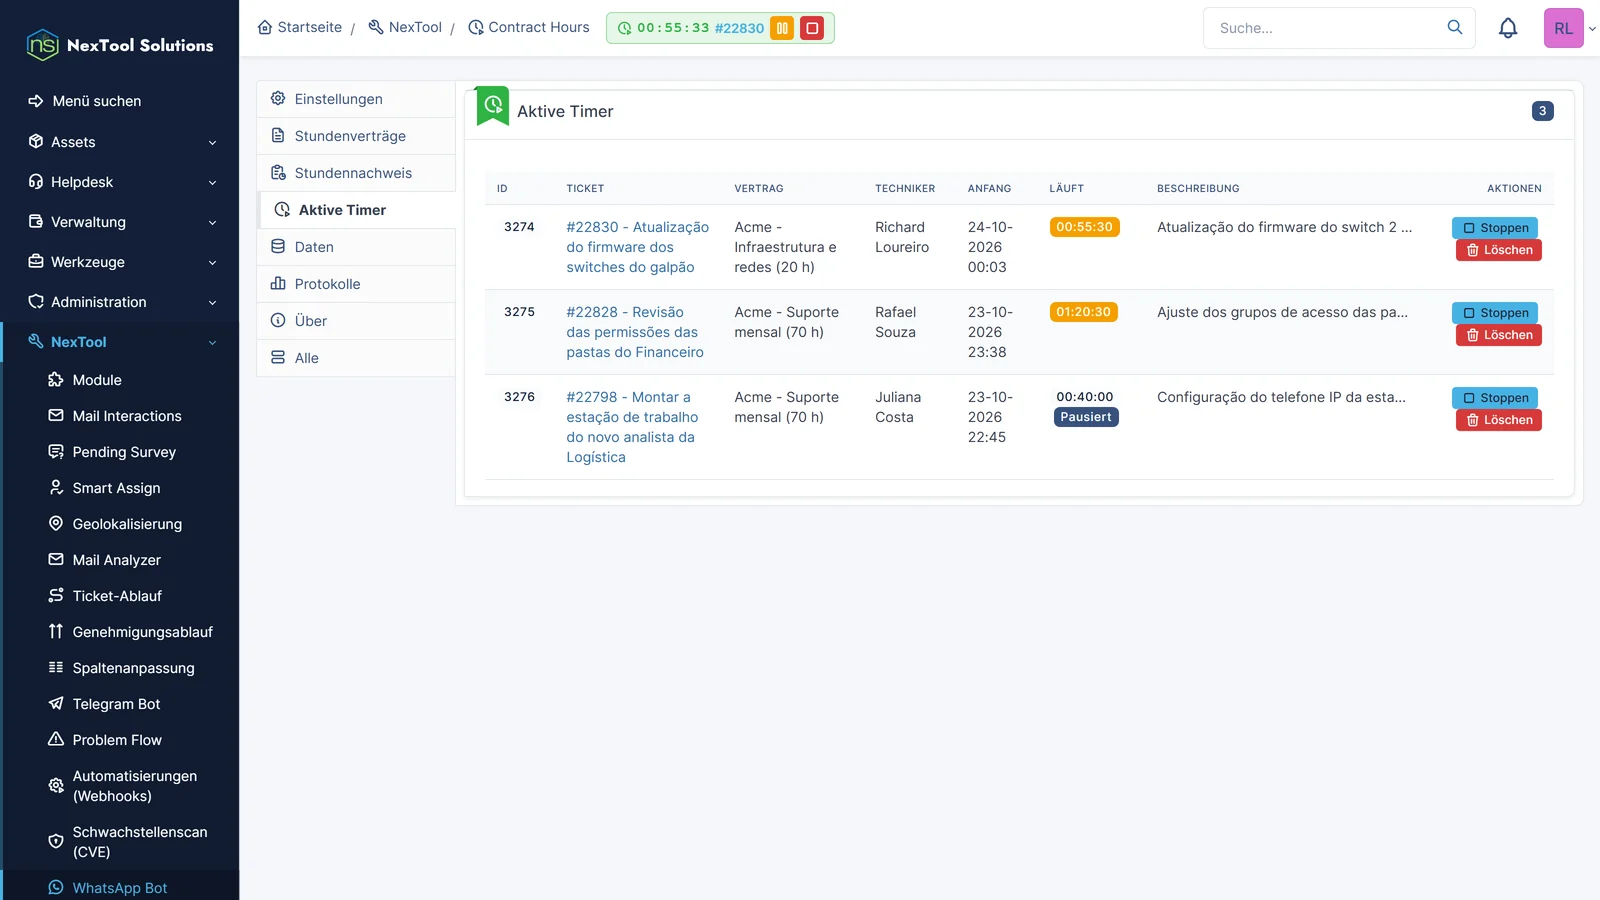1600x900 pixels.
Task: Expand the Assets sidebar section
Action: point(120,142)
